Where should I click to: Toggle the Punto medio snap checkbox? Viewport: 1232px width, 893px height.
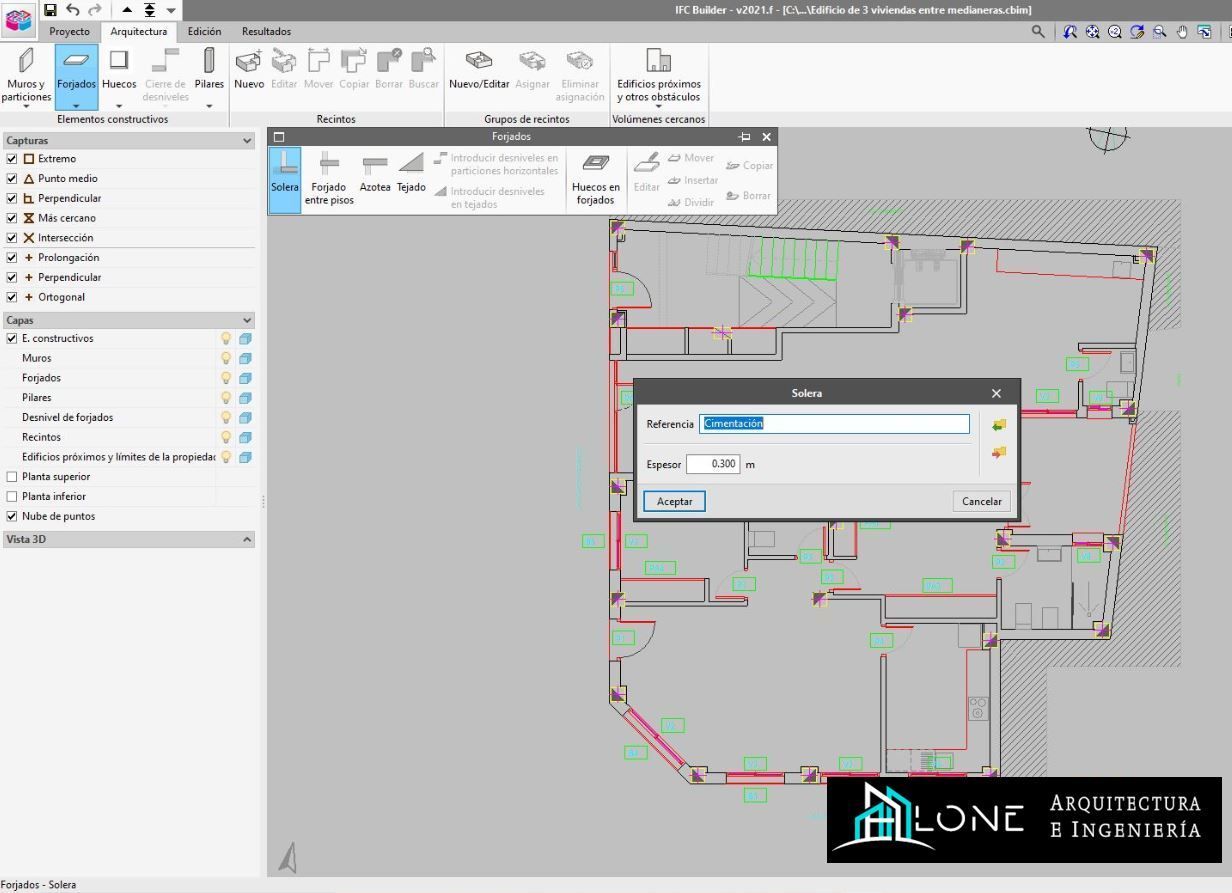click(12, 179)
